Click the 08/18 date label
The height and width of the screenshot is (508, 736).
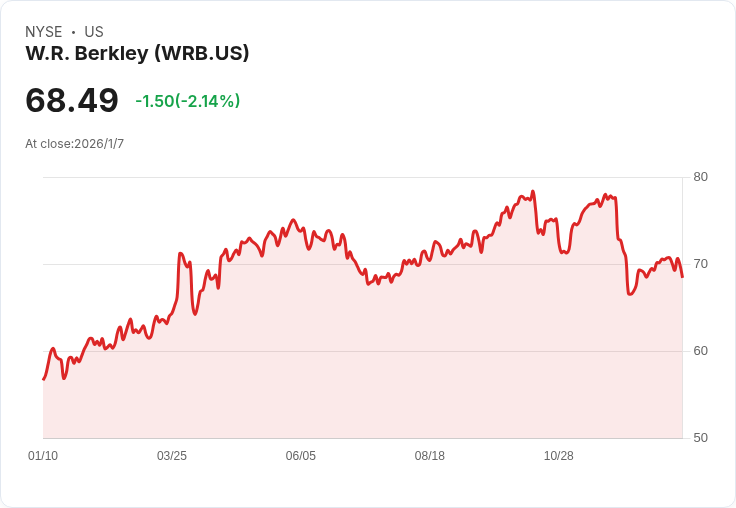tap(429, 455)
